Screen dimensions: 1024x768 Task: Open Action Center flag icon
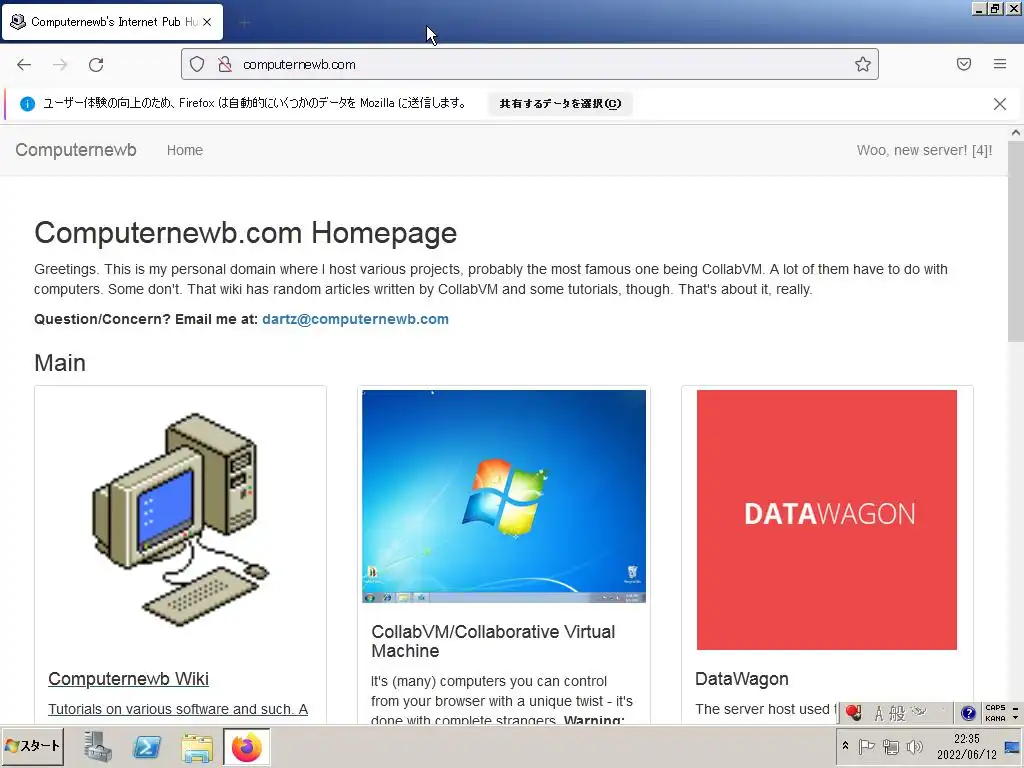[x=867, y=746]
